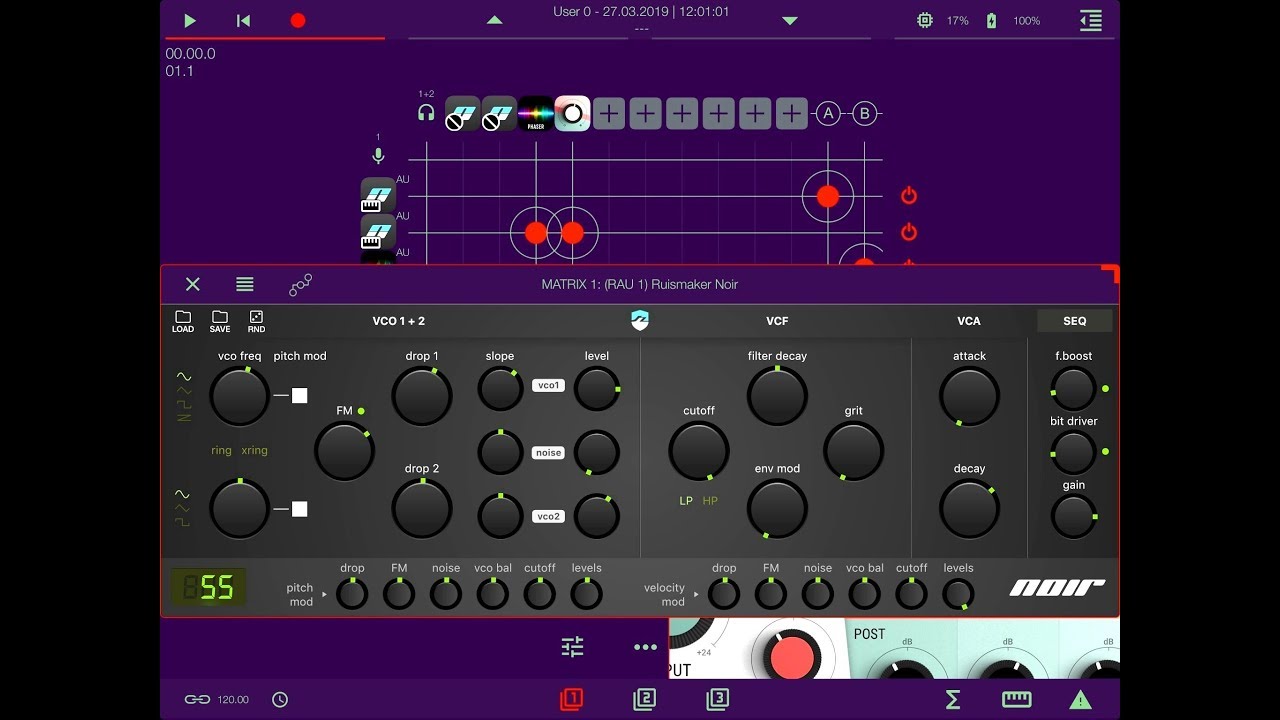Viewport: 1280px width, 720px height.
Task: Open the Phaser effect in matrix column
Action: tap(536, 114)
